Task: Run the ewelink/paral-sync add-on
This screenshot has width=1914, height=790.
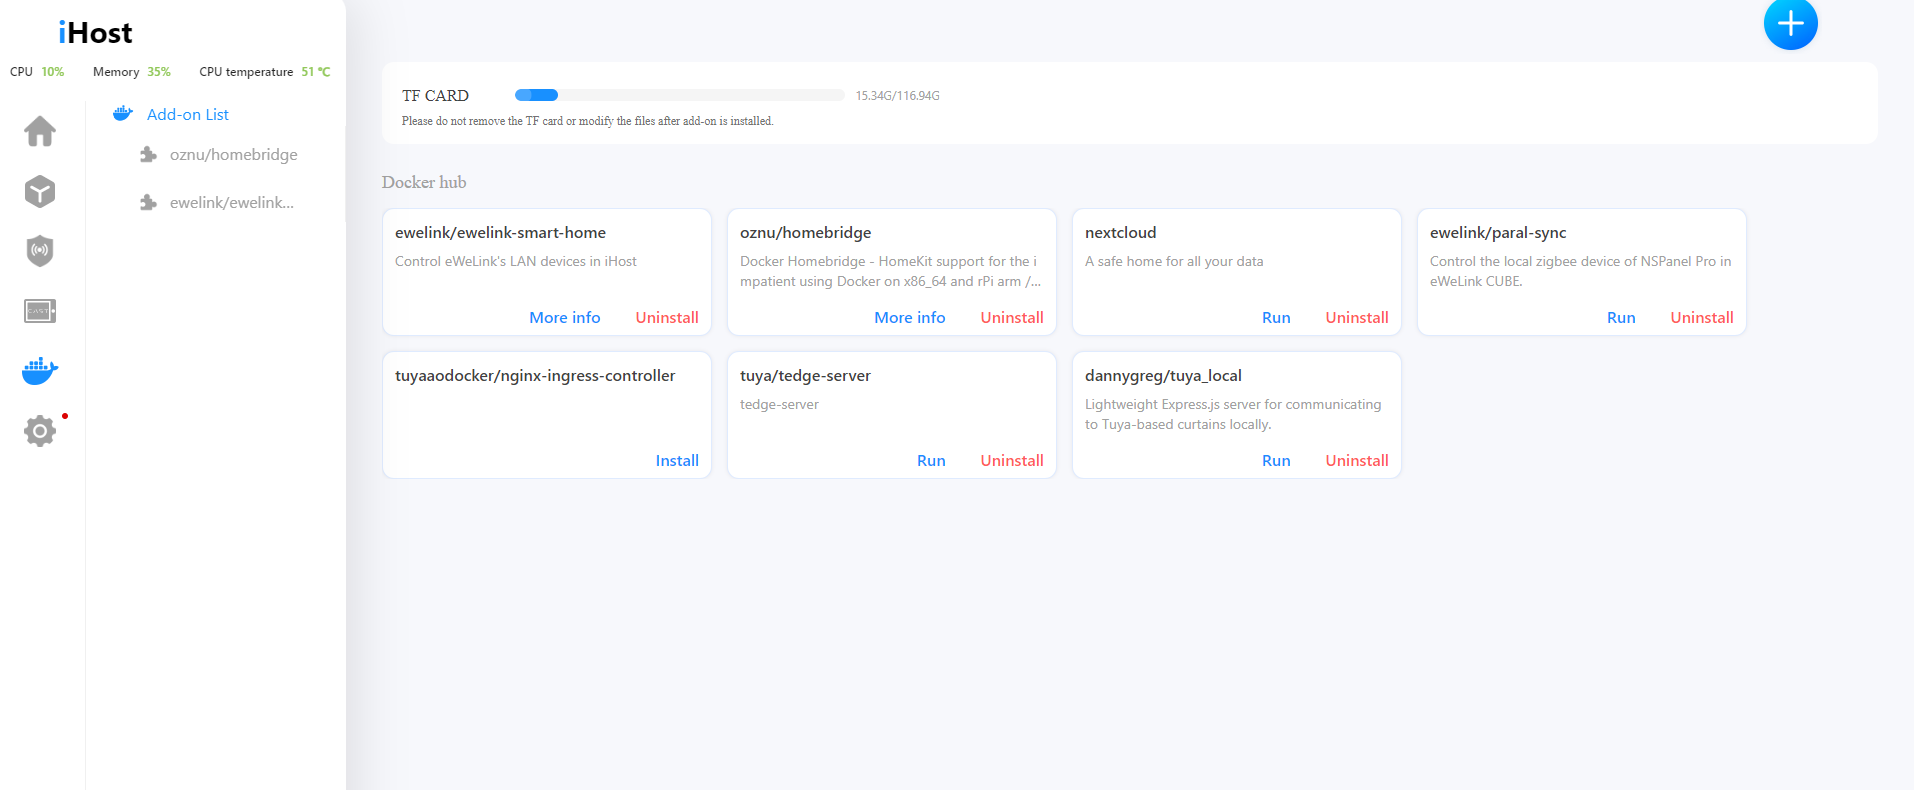Action: (x=1621, y=317)
